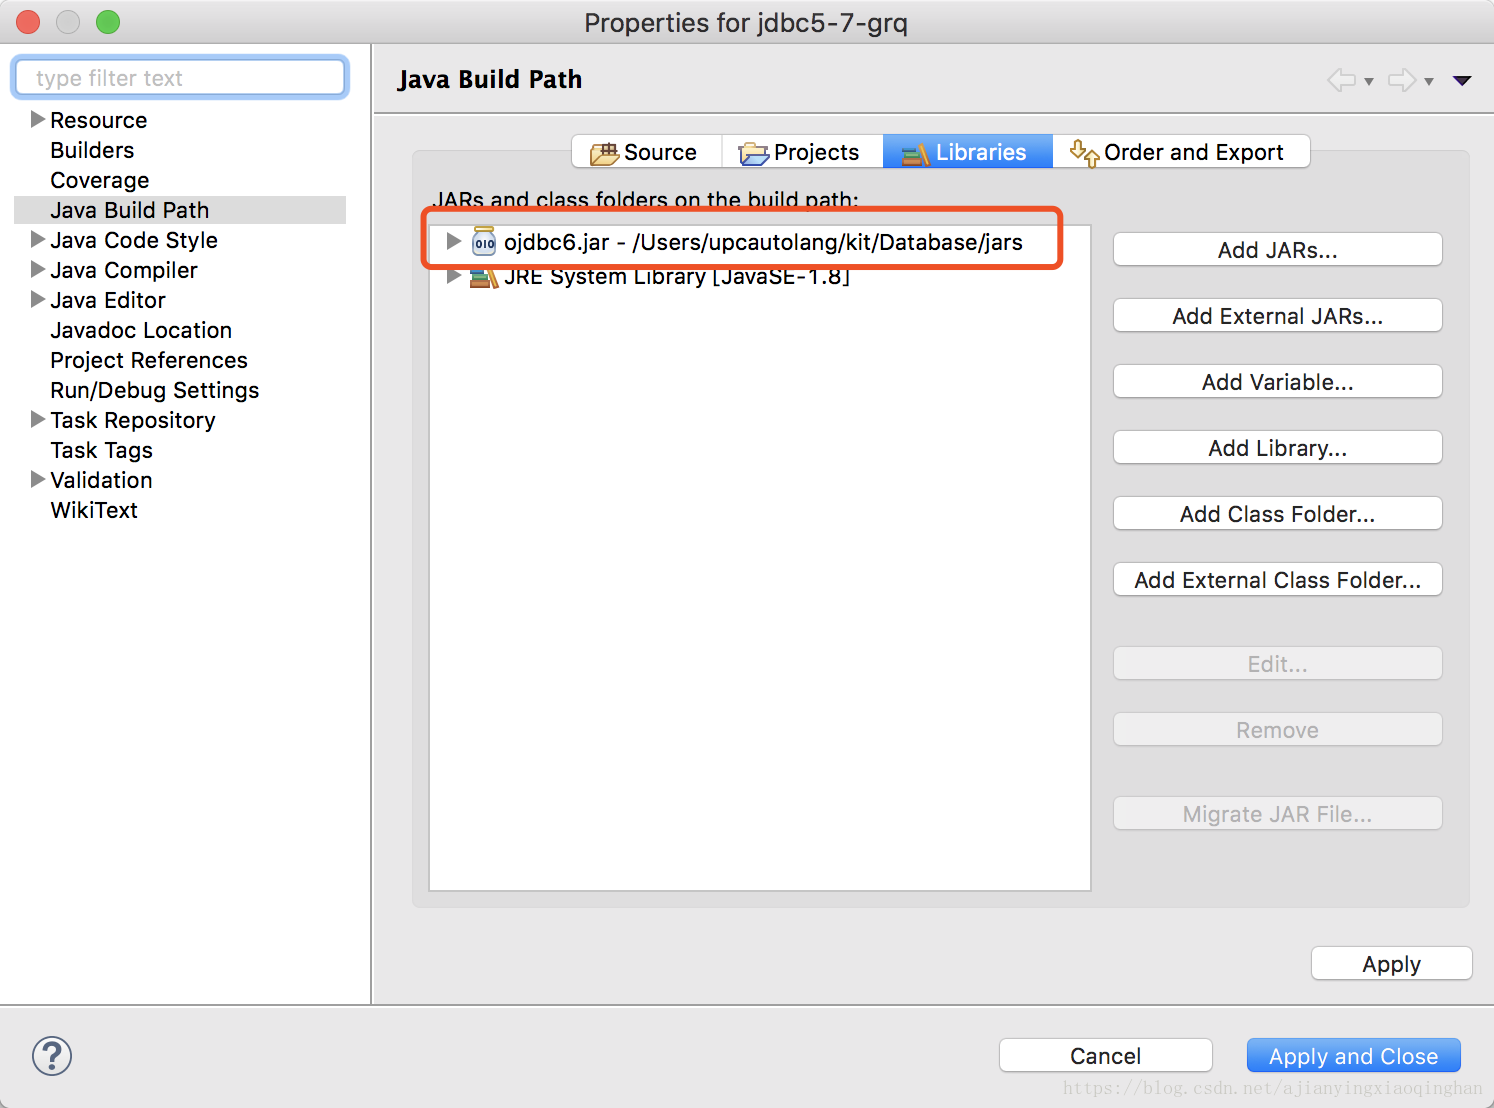Select Builders in the properties tree

click(x=92, y=150)
